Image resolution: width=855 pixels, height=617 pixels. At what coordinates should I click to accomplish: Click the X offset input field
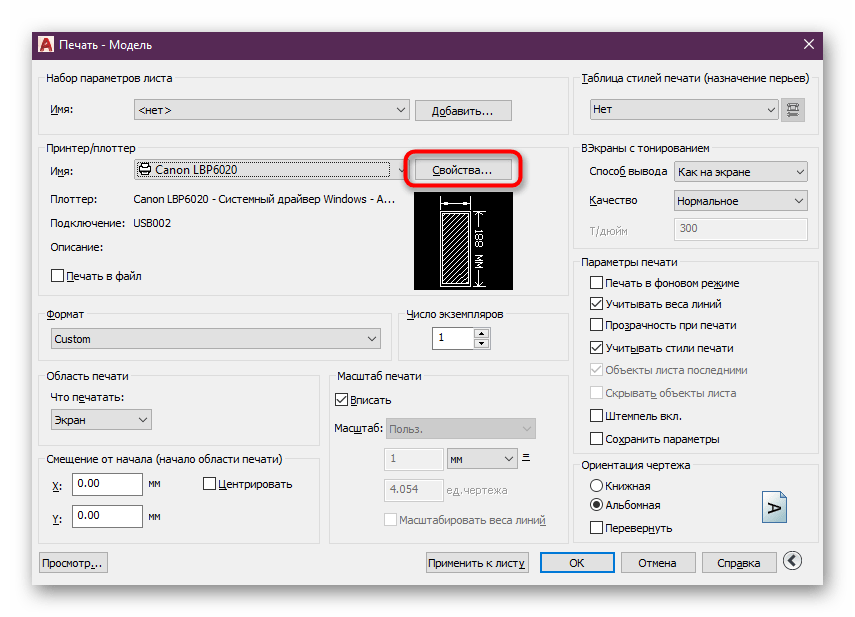coord(107,484)
